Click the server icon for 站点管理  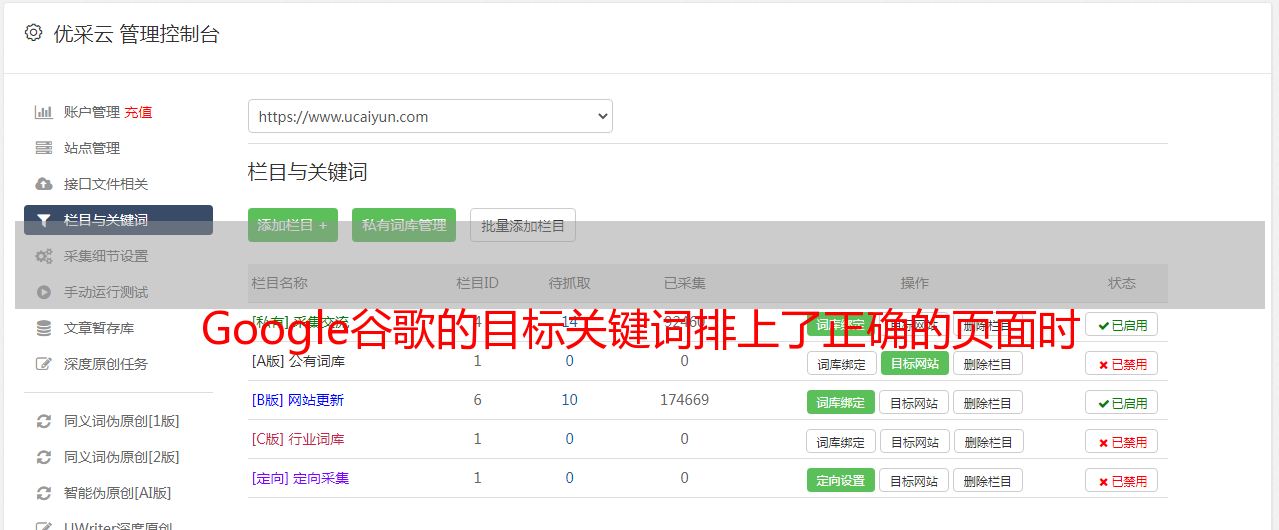[43, 148]
